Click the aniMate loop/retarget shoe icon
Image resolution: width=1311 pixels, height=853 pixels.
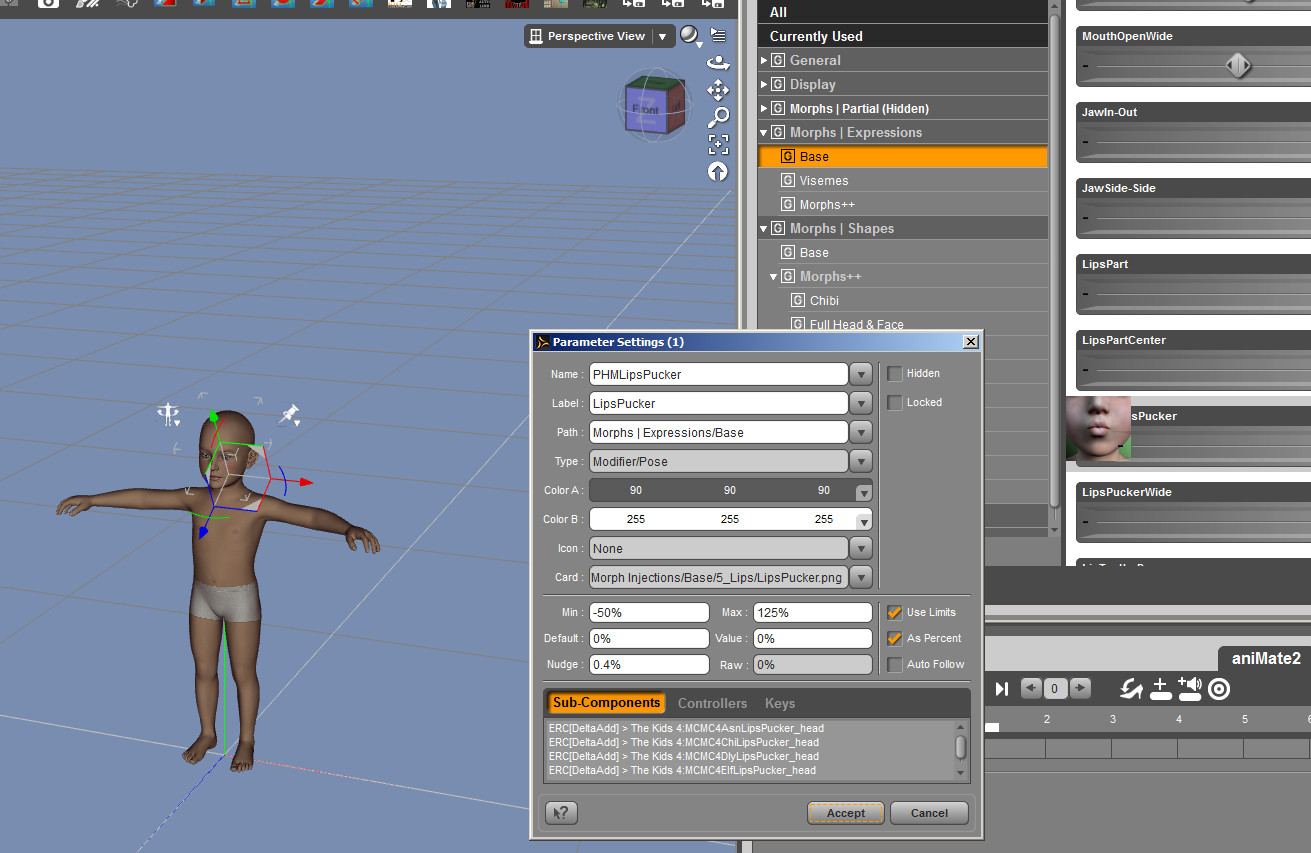click(x=1131, y=688)
